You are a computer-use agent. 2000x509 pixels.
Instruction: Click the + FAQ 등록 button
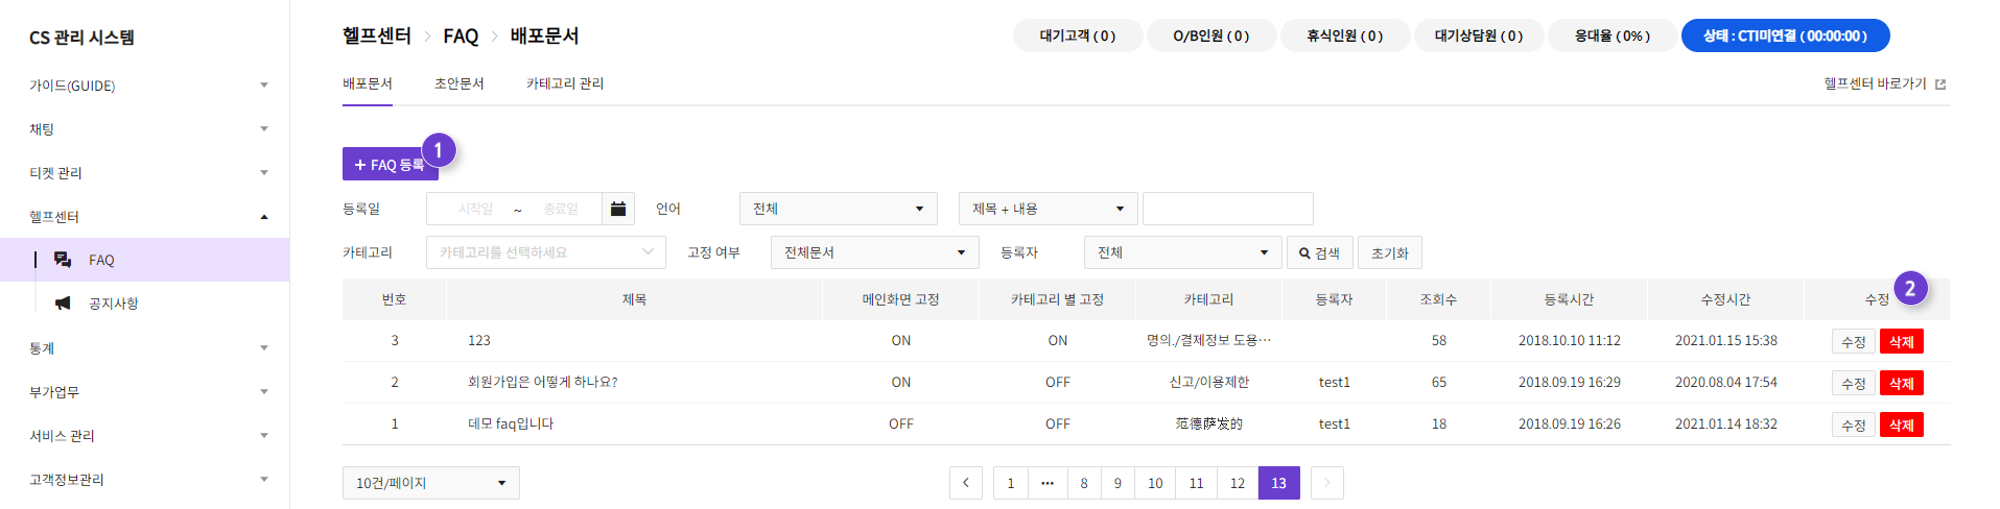tap(390, 164)
